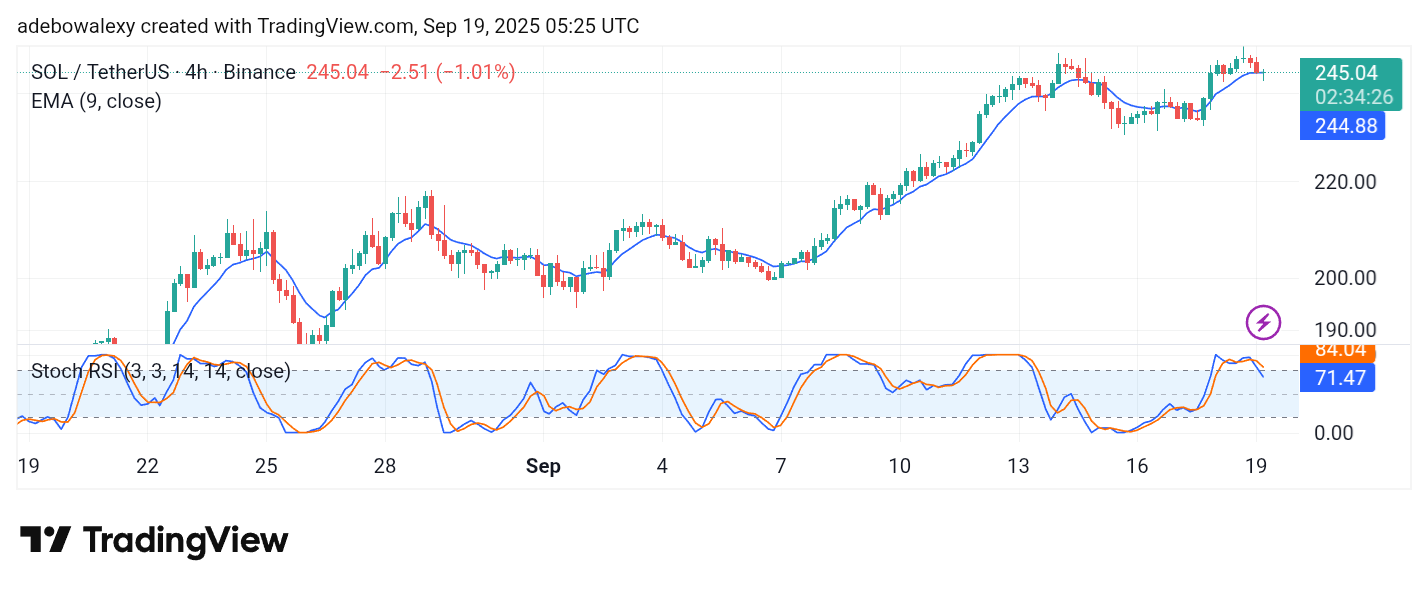Click the 200.00 price axis label
Screen dimensions: 1428x591
pyautogui.click(x=1345, y=278)
